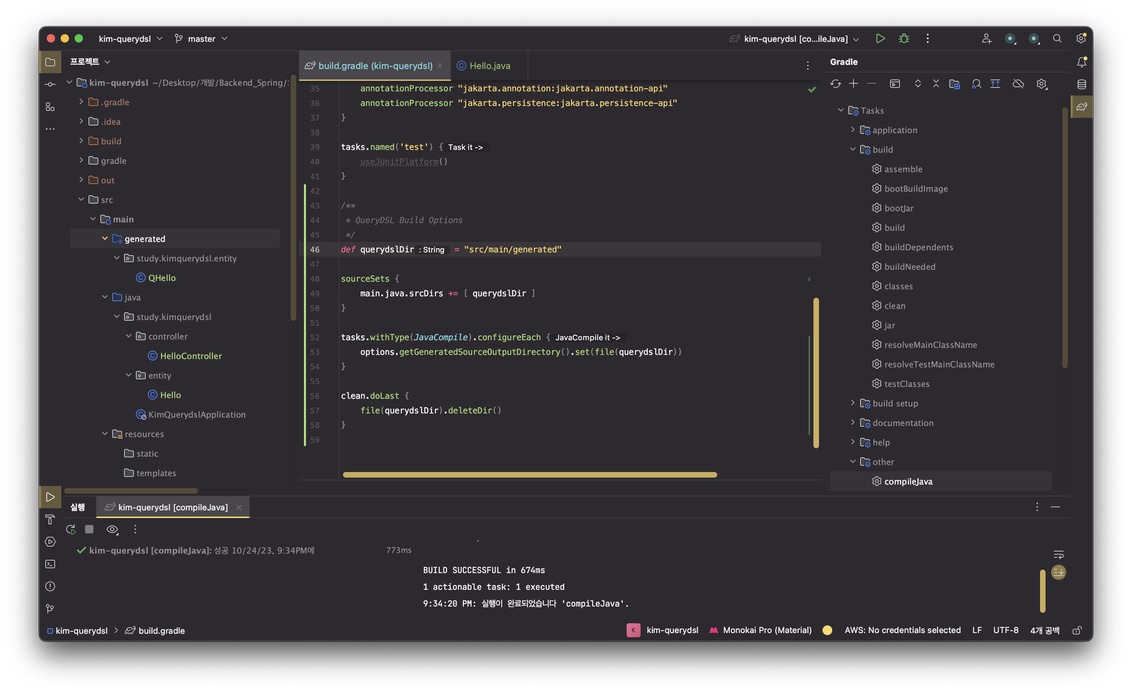Toggle Gradle offline mode

click(1018, 84)
